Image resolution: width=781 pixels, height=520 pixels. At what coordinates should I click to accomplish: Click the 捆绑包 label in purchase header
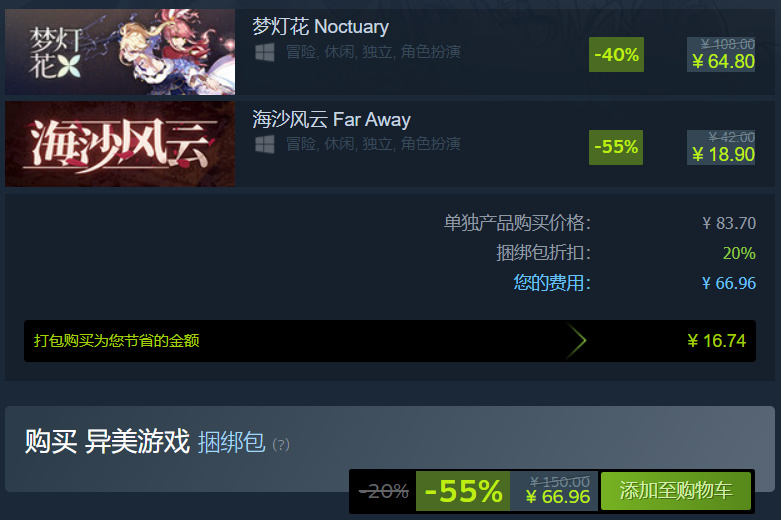[232, 442]
